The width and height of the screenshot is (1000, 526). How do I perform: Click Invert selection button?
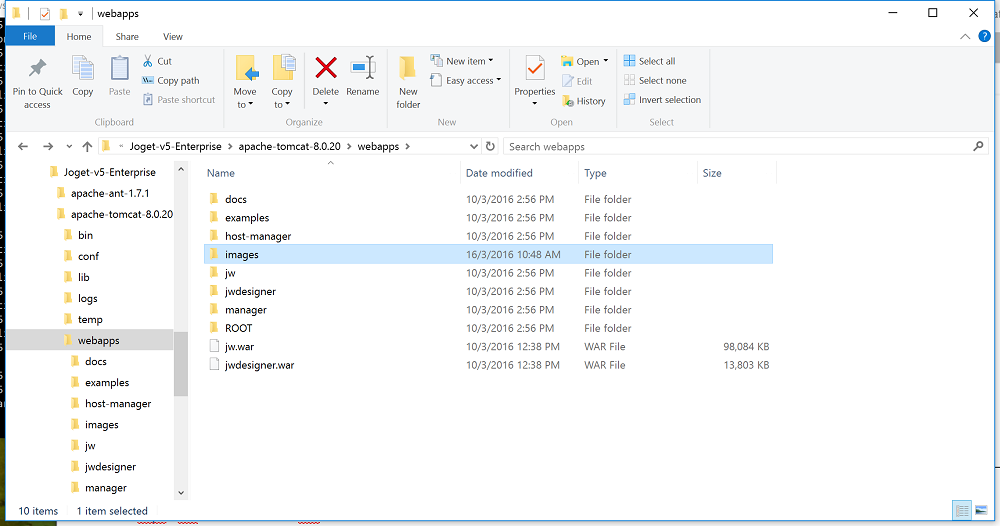pos(669,100)
